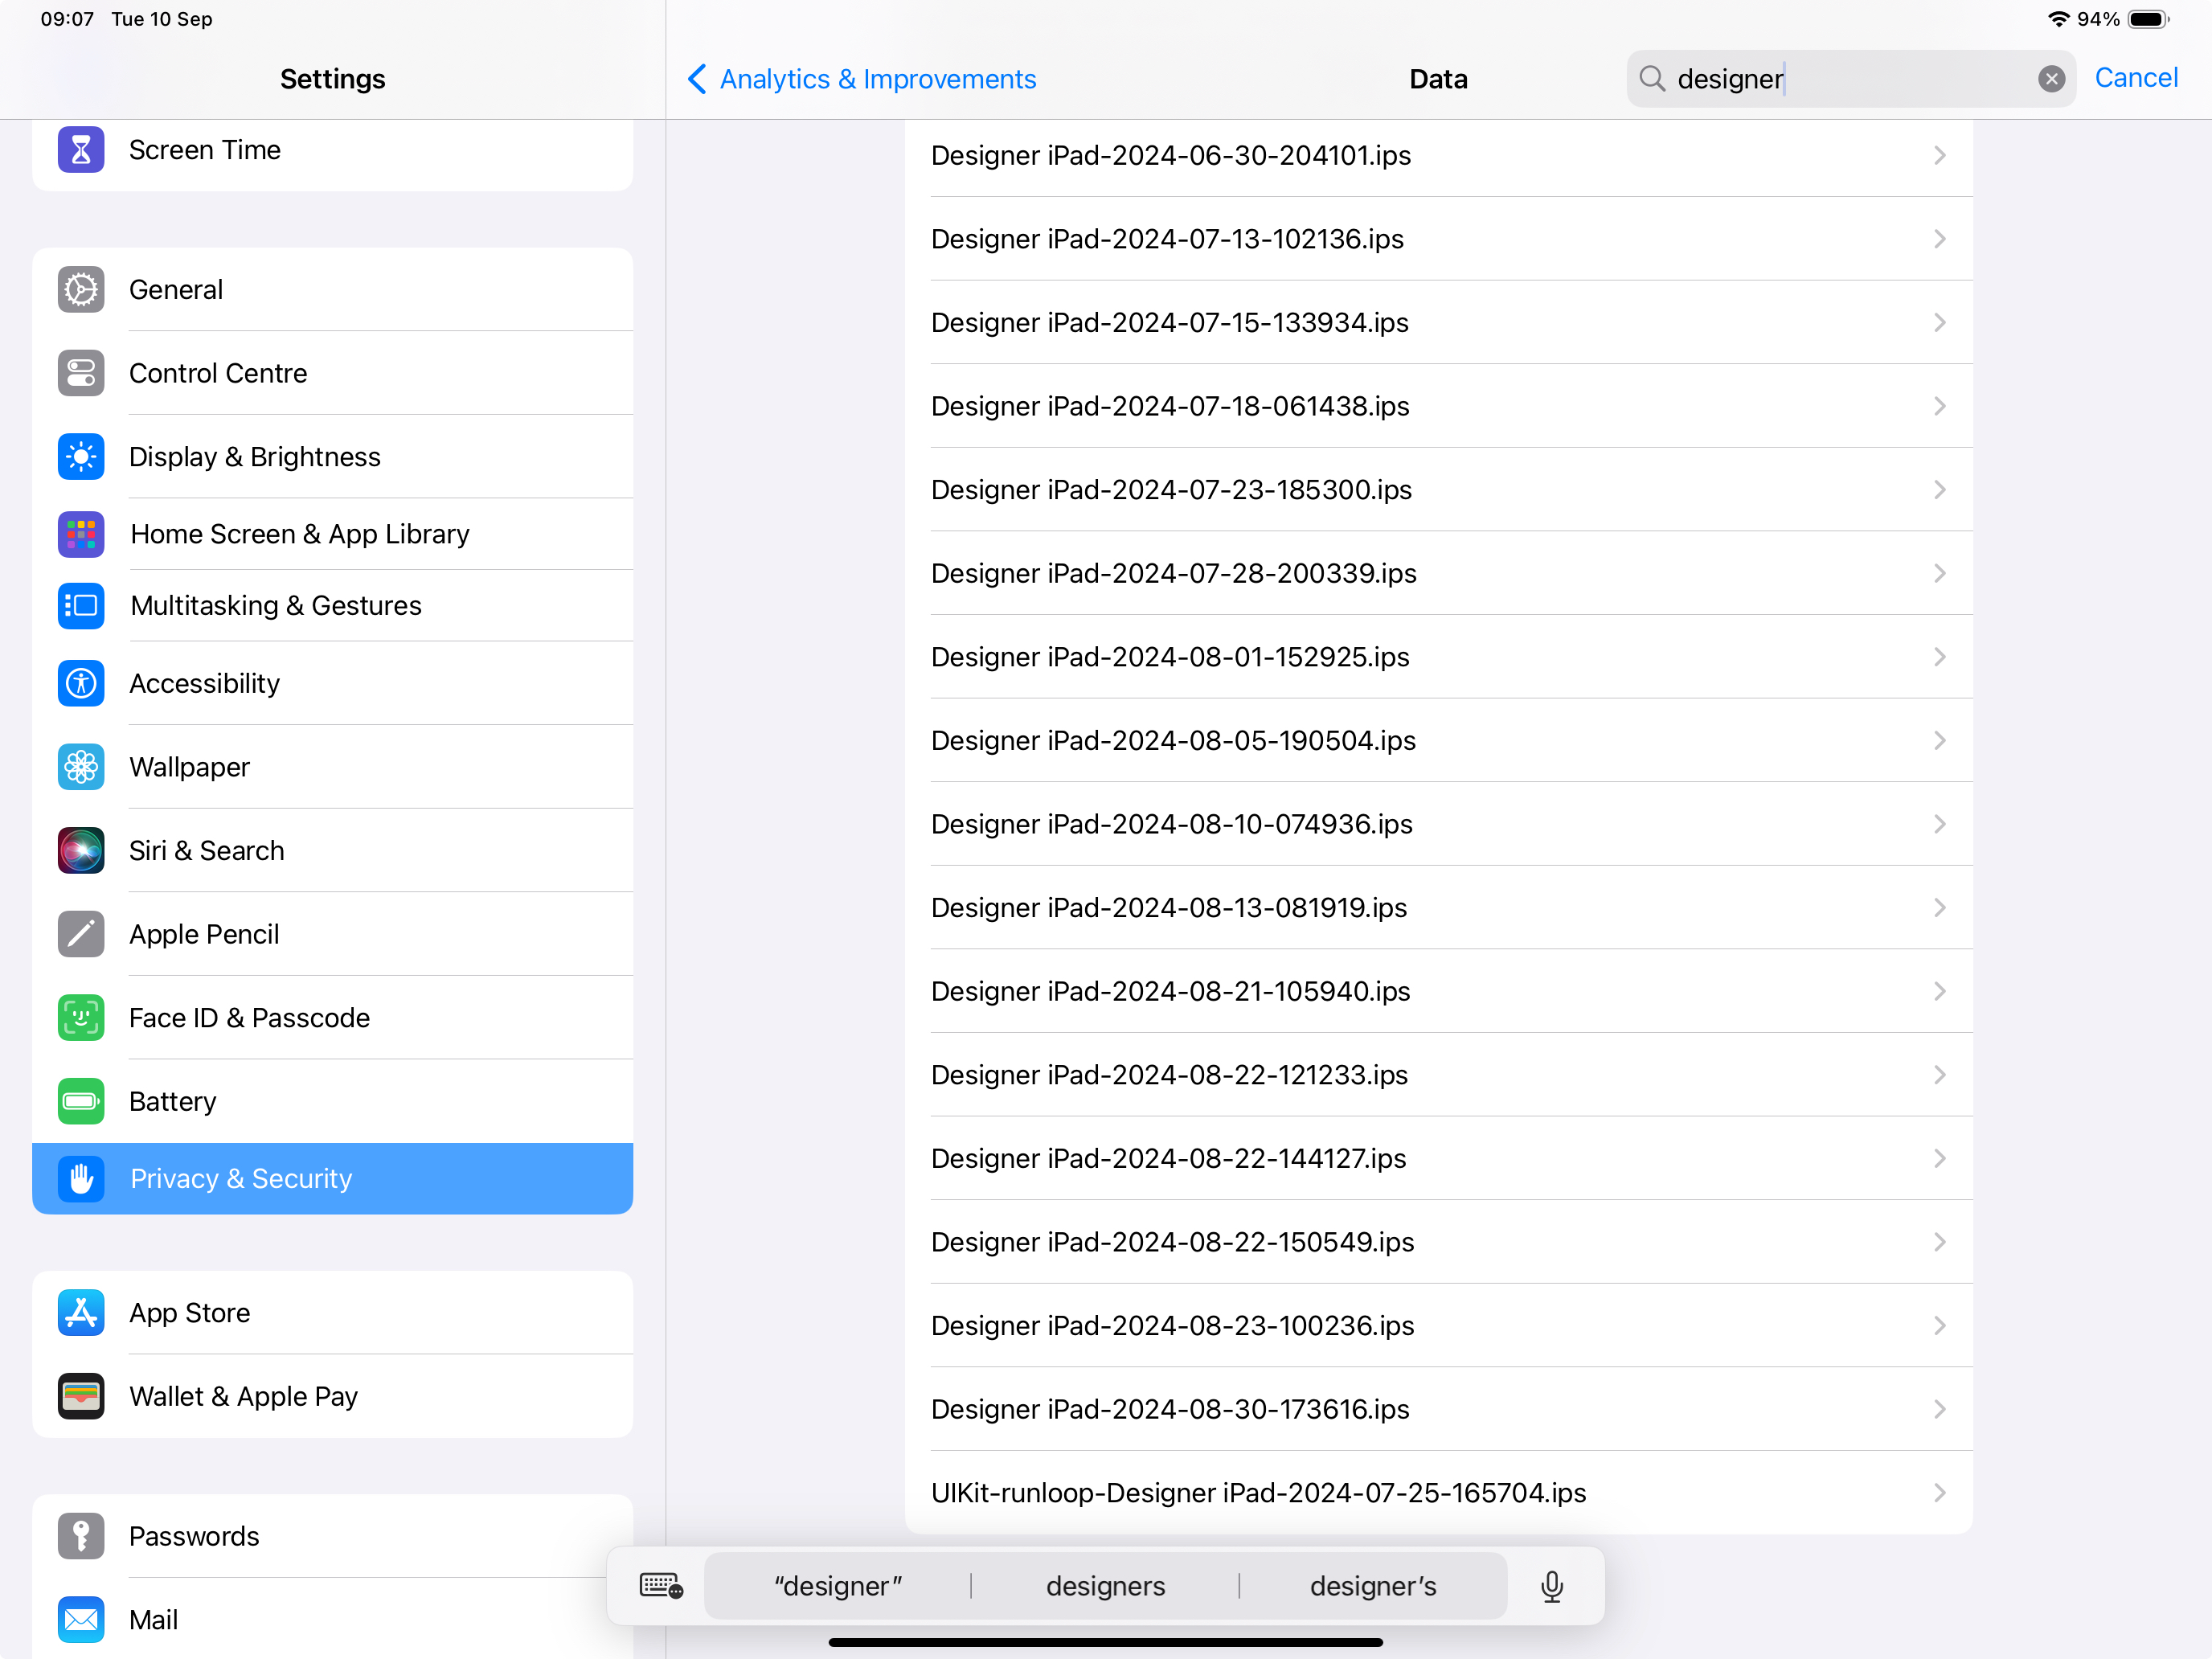Tap the dictation microphone icon
2212x1659 pixels.
pos(1552,1586)
